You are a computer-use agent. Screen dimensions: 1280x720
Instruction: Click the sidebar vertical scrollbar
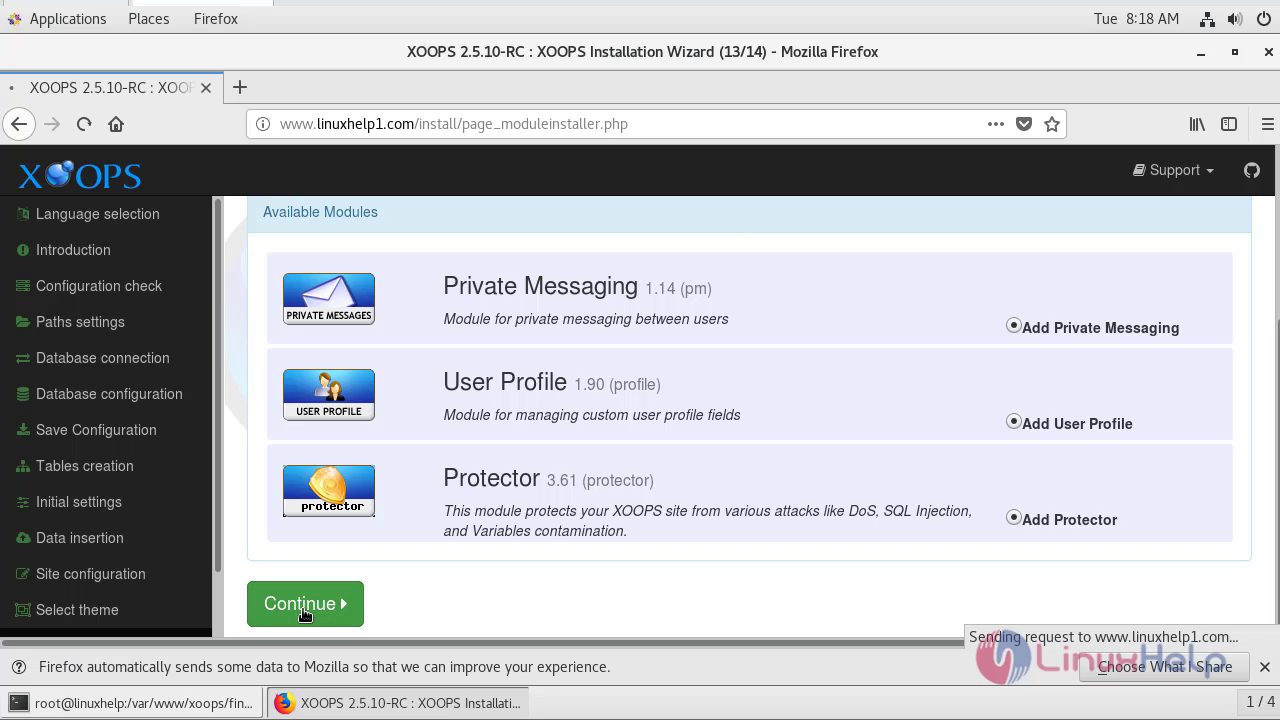(x=217, y=385)
